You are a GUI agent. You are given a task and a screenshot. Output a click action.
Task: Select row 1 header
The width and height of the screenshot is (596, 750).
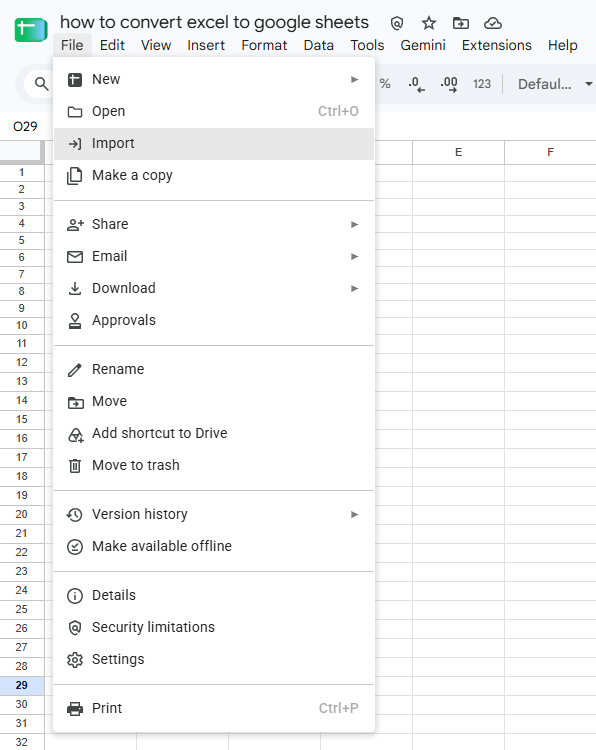(22, 173)
